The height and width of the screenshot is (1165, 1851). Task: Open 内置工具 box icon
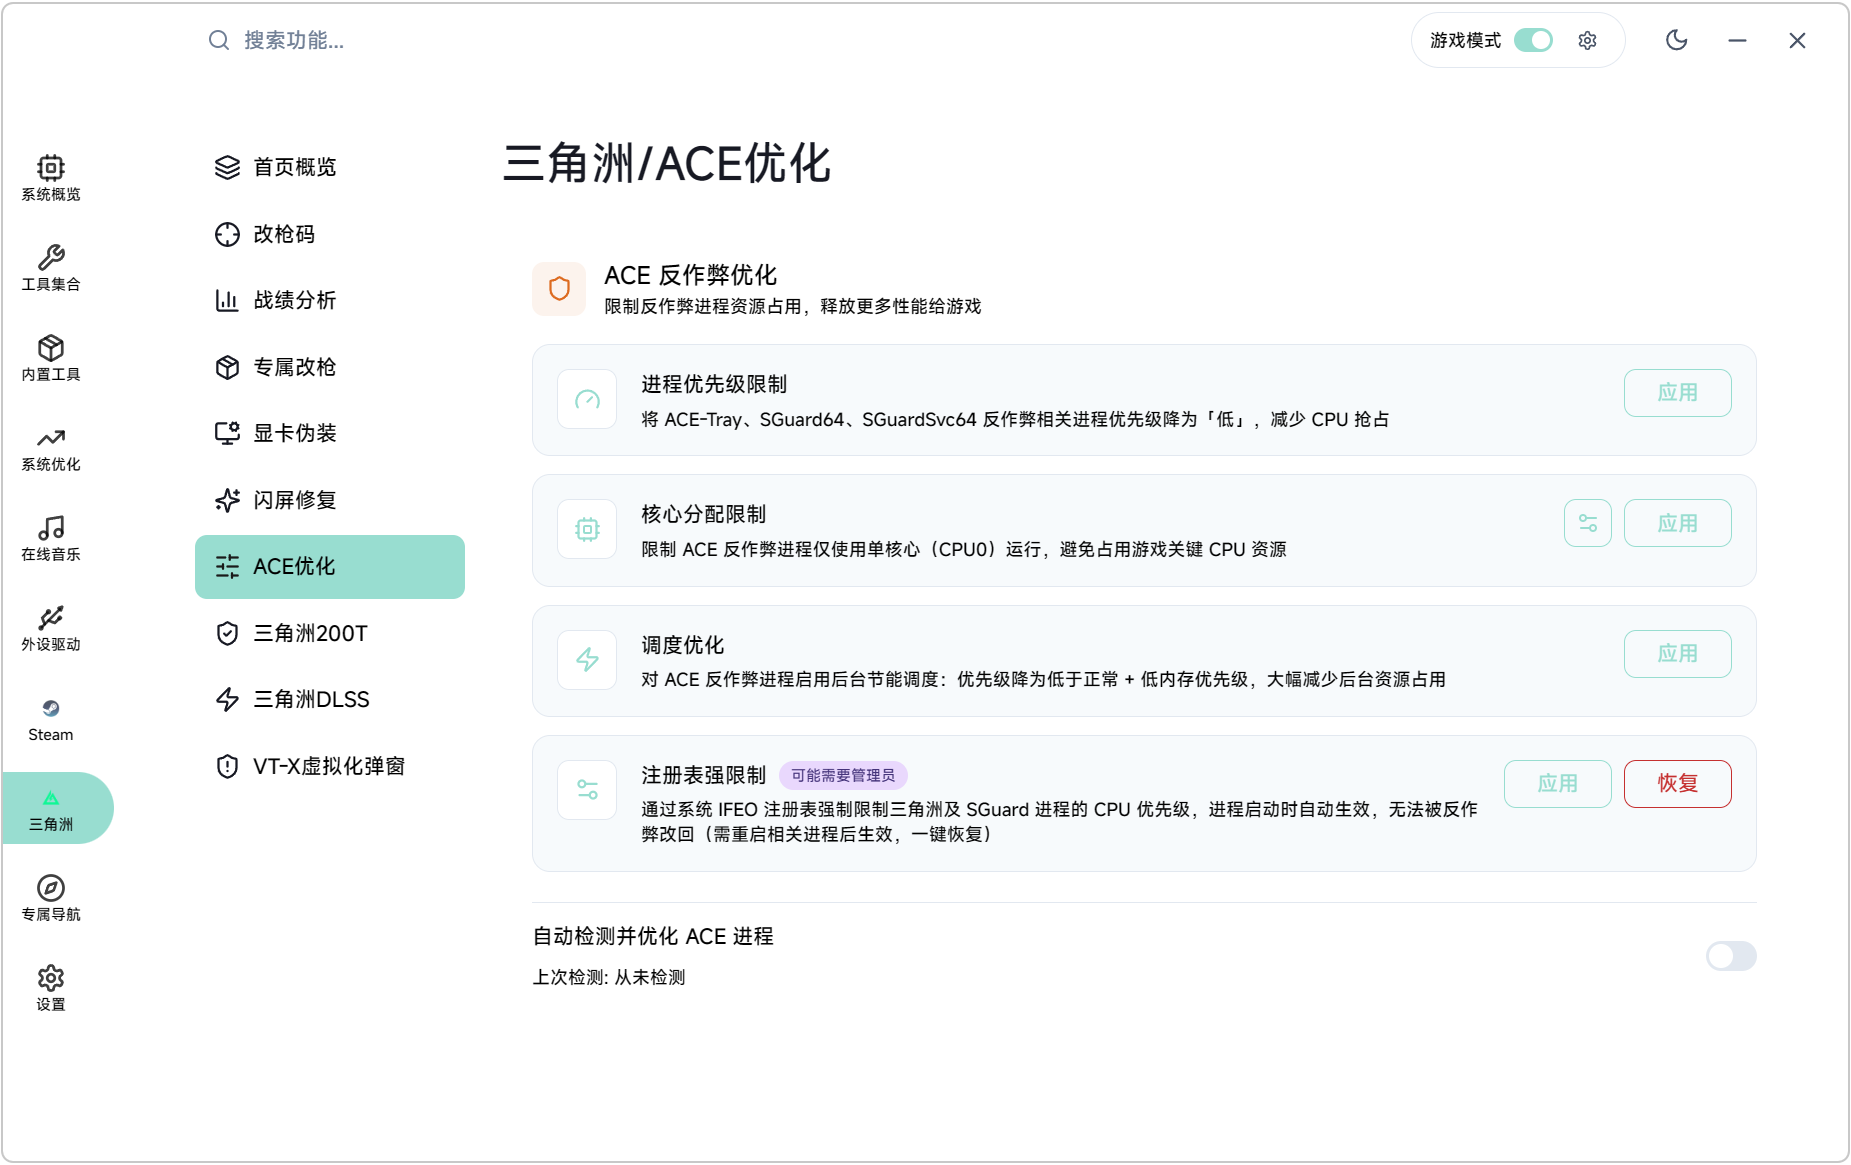51,347
